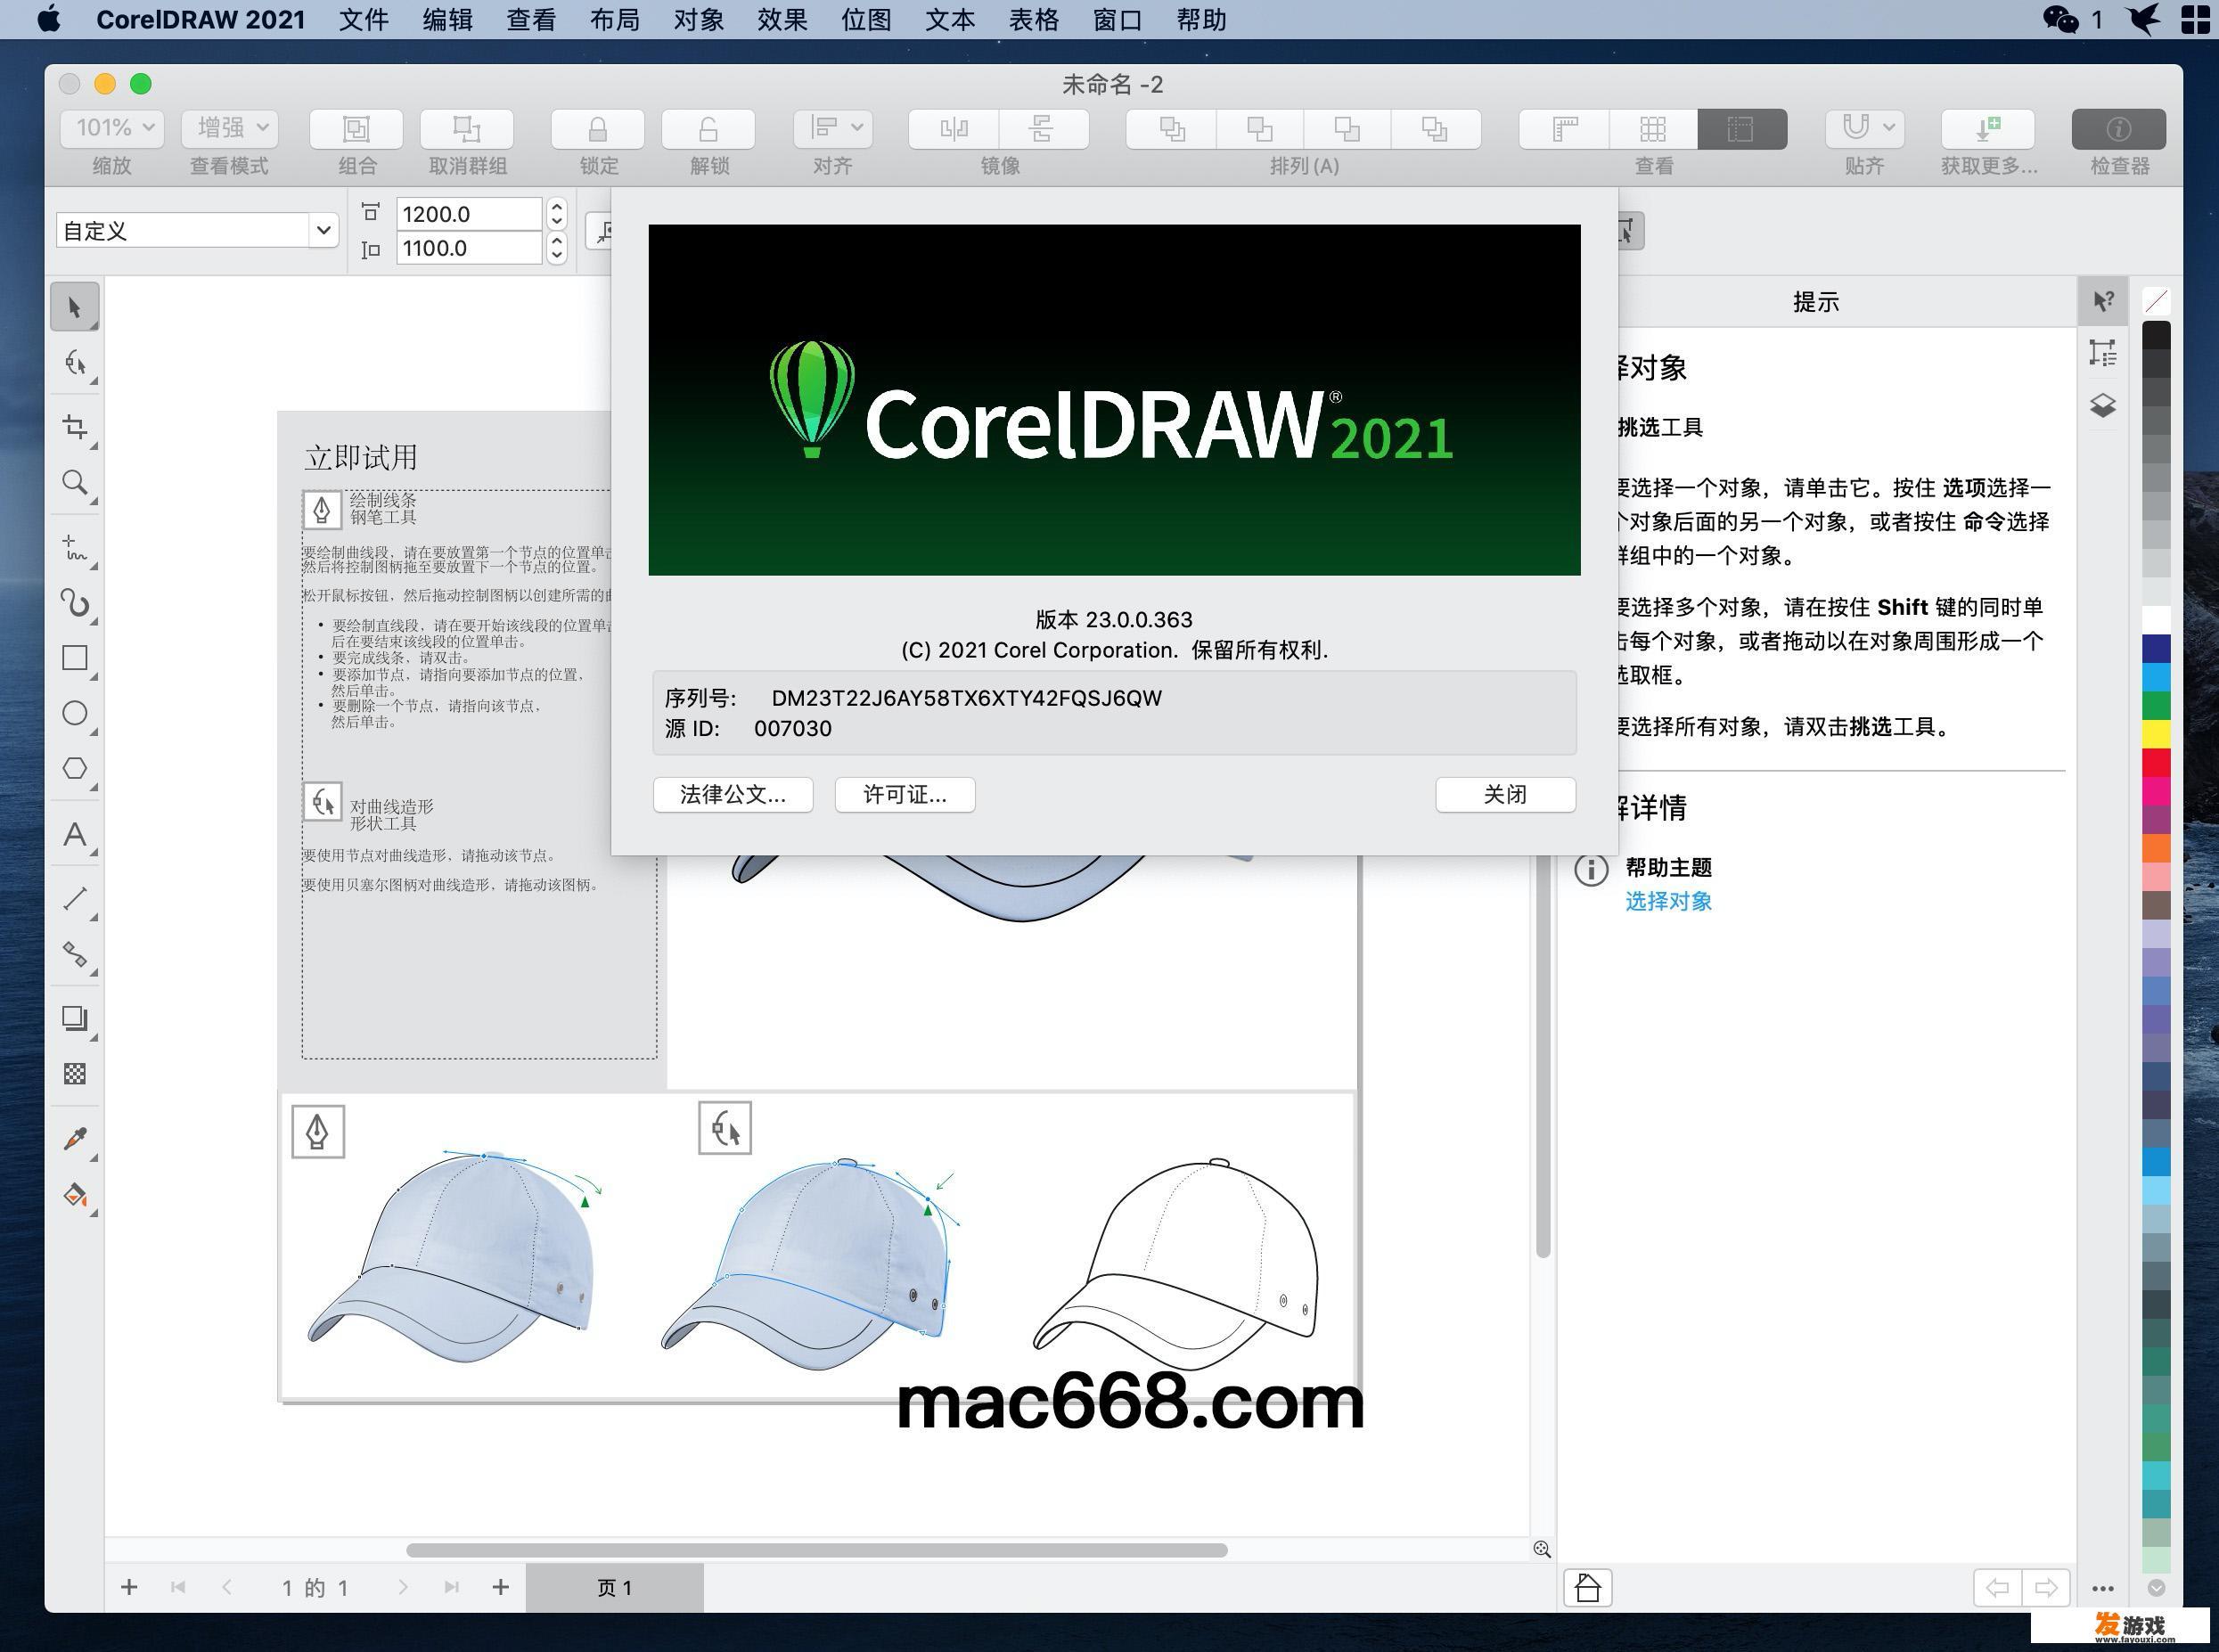Open the Objects layers docker tab icon
The width and height of the screenshot is (2219, 1652).
(2103, 405)
